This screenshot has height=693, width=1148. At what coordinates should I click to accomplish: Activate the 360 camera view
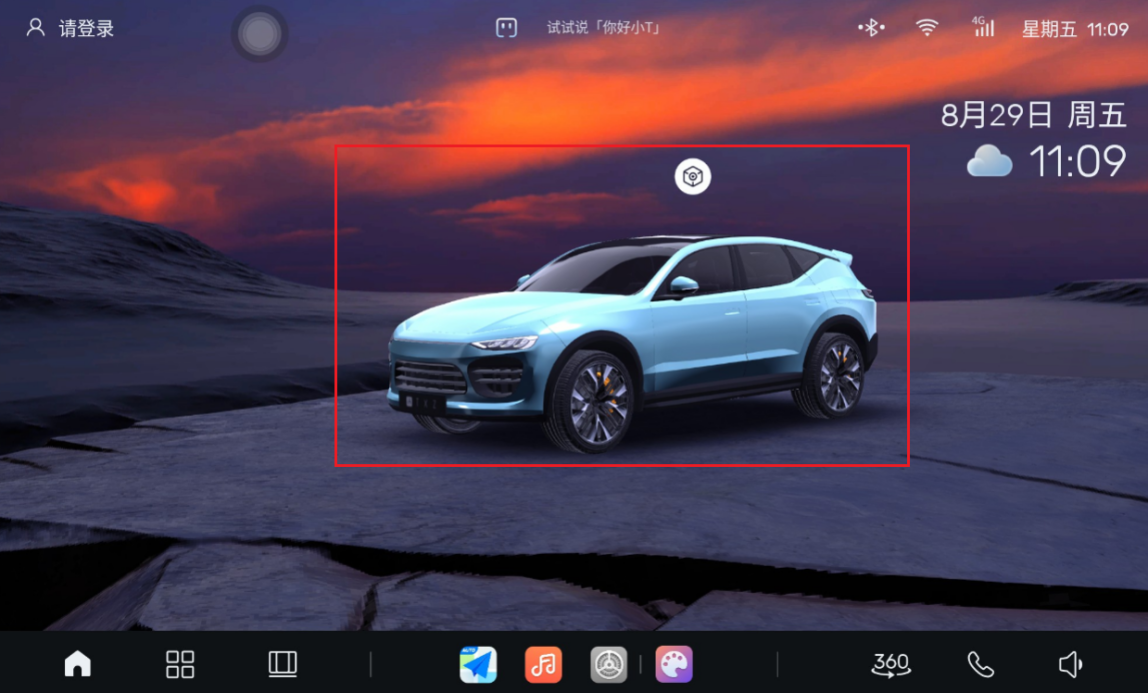click(x=891, y=664)
